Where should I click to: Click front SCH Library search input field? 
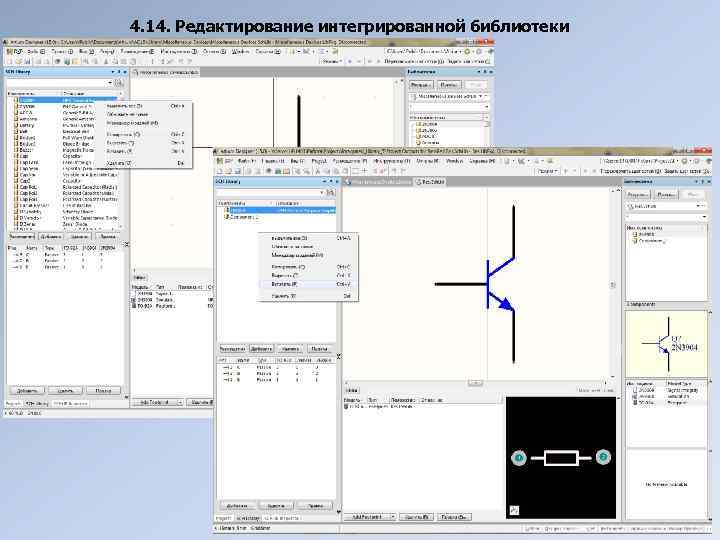pos(267,193)
